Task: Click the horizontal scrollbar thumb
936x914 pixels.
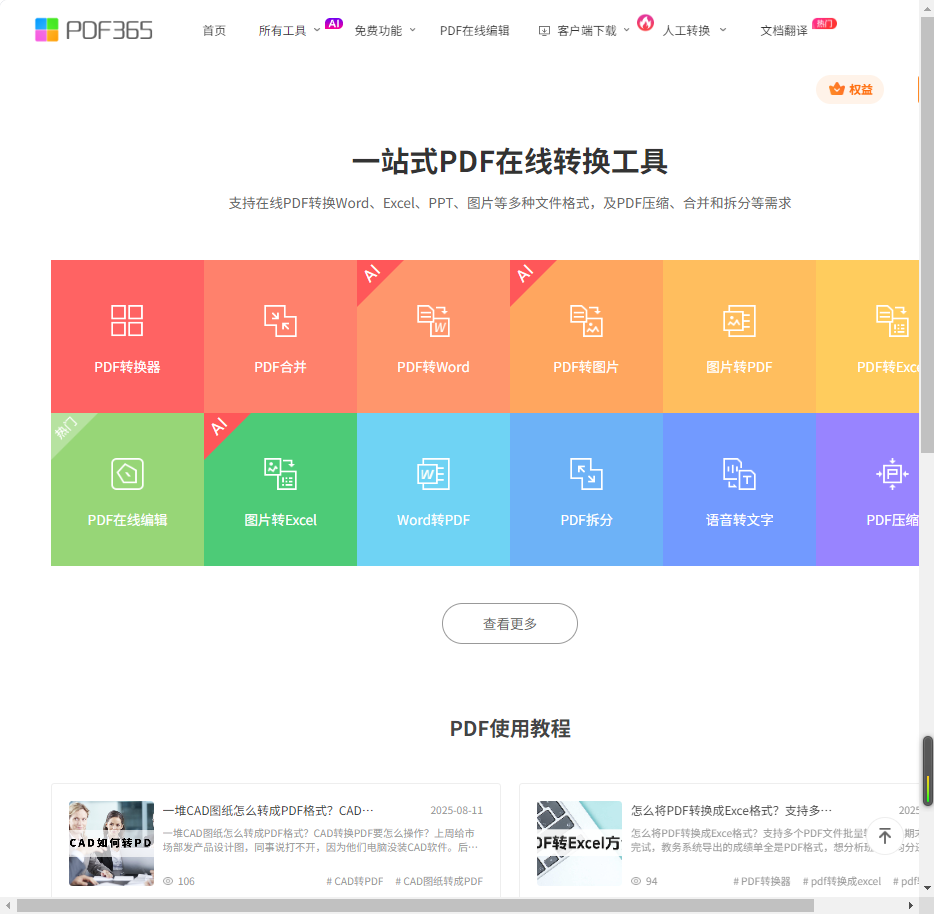Action: 415,906
